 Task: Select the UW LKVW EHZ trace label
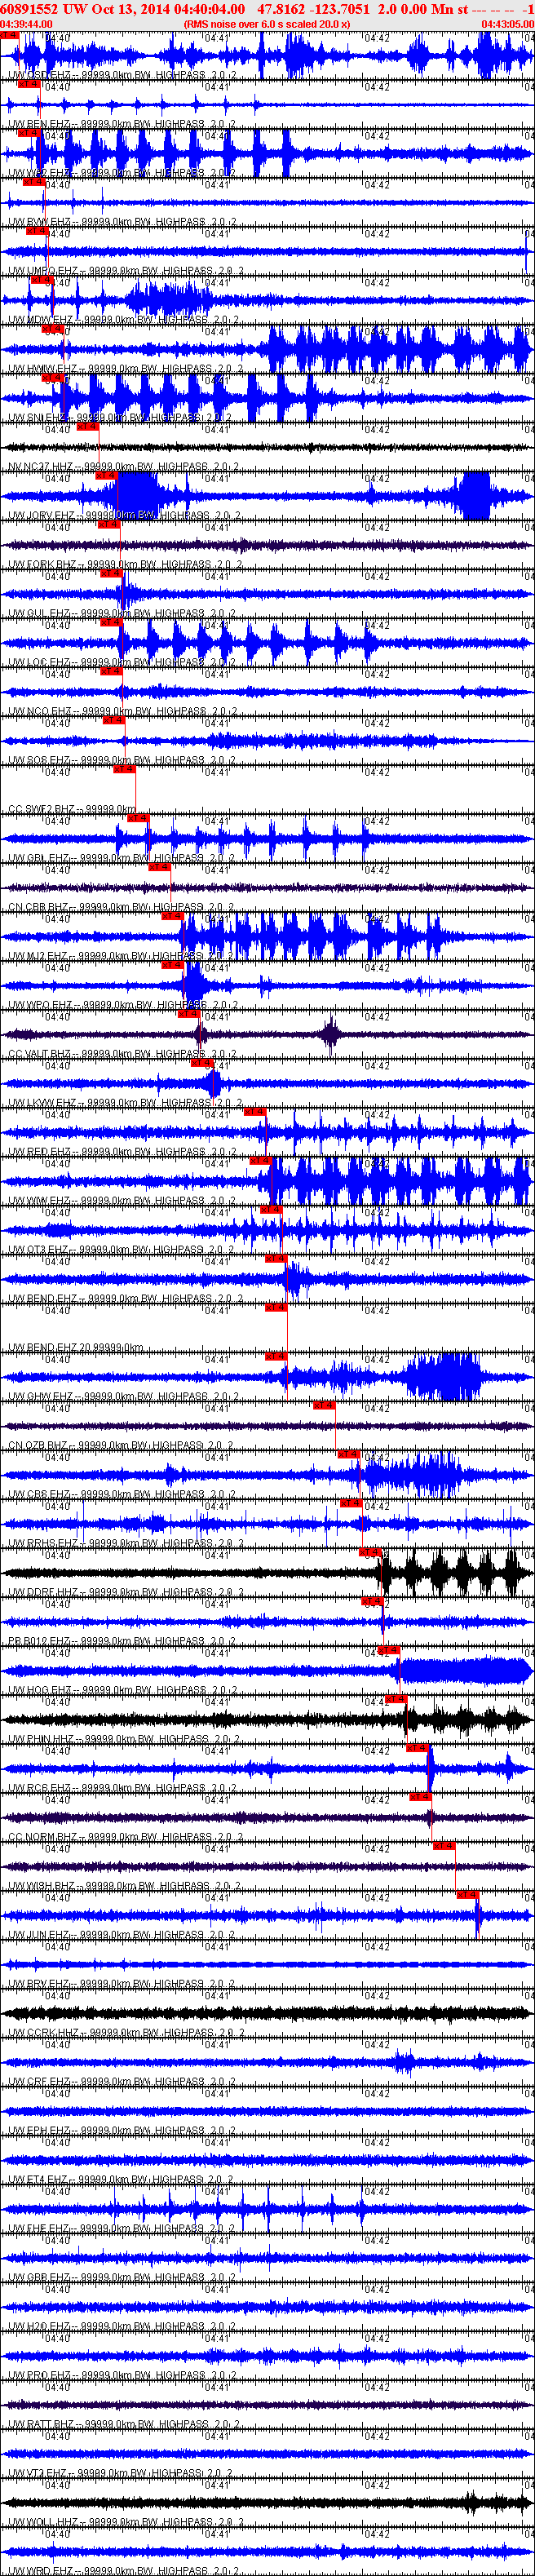[x=125, y=1104]
